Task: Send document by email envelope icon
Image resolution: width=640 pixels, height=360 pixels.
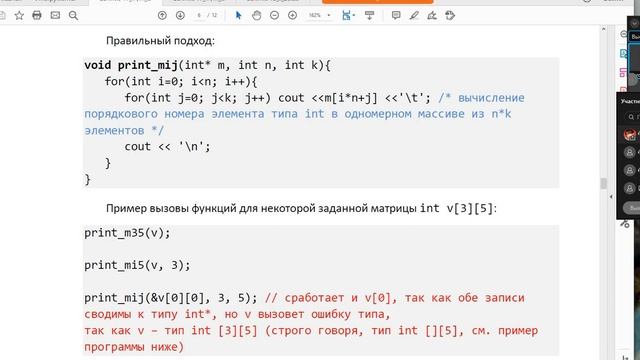Action: coord(55,16)
